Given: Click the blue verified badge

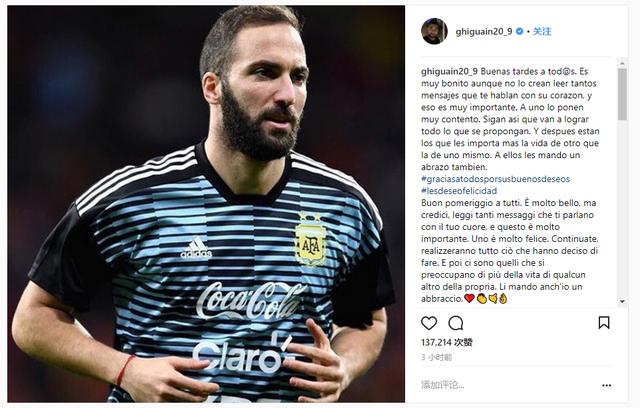Looking at the screenshot, I should pos(520,31).
